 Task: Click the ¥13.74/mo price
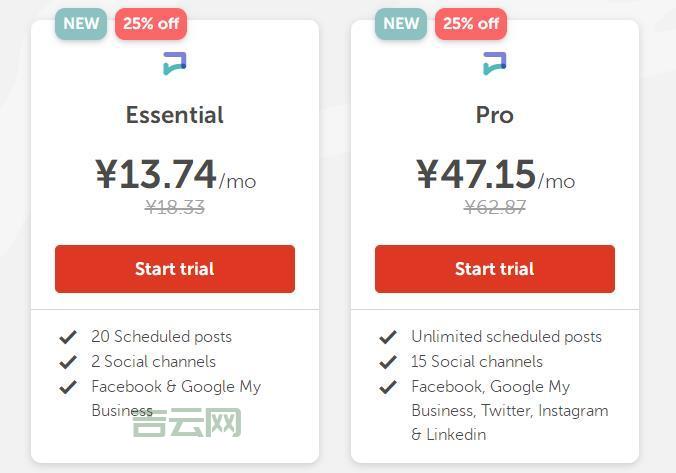[175, 175]
